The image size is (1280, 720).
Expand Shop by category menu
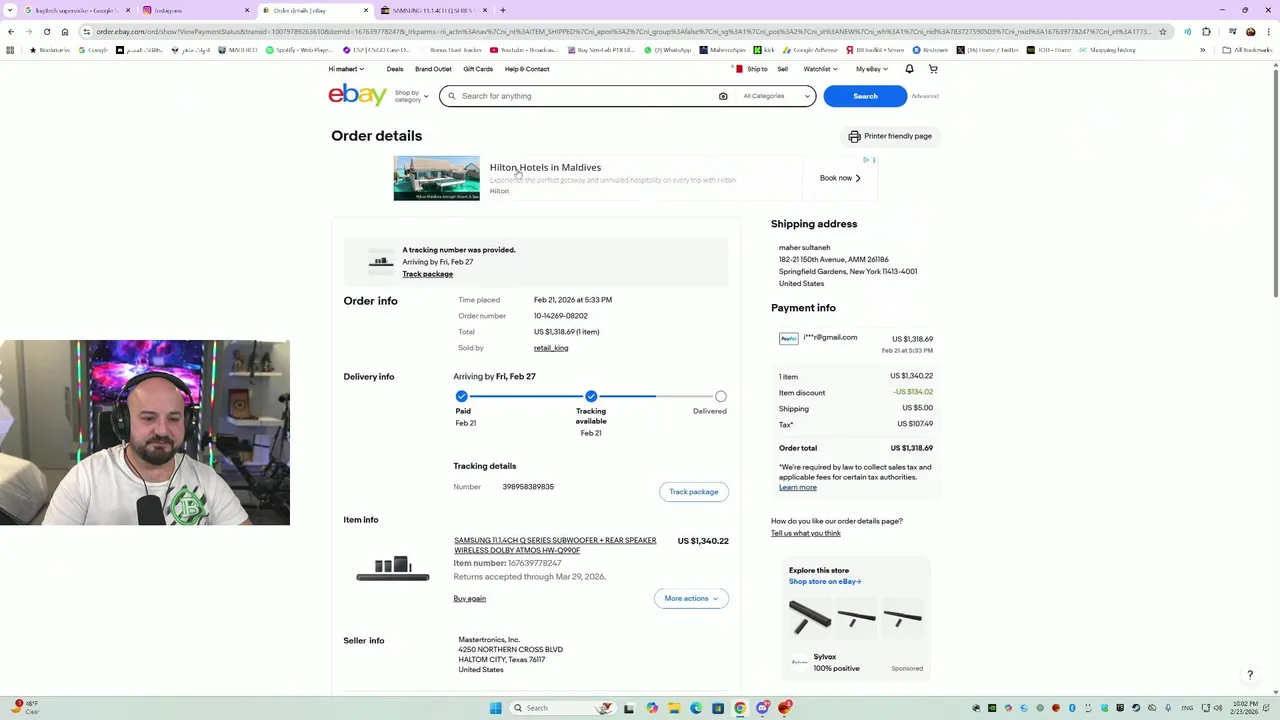pos(411,96)
